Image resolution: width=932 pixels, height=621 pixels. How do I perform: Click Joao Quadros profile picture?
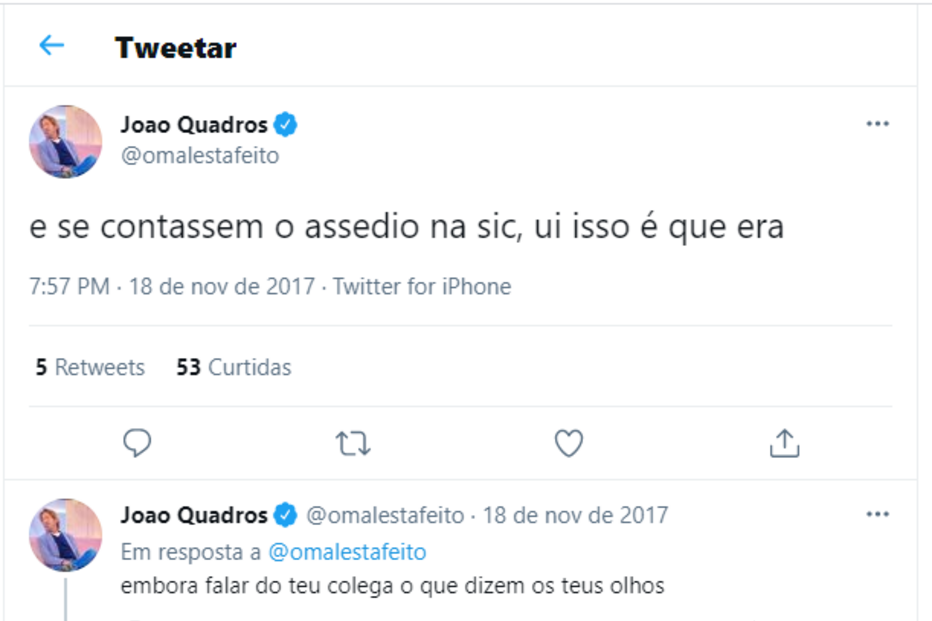click(64, 141)
